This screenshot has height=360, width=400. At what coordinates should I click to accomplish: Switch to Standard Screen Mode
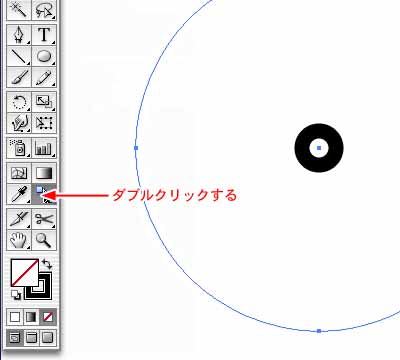15,338
